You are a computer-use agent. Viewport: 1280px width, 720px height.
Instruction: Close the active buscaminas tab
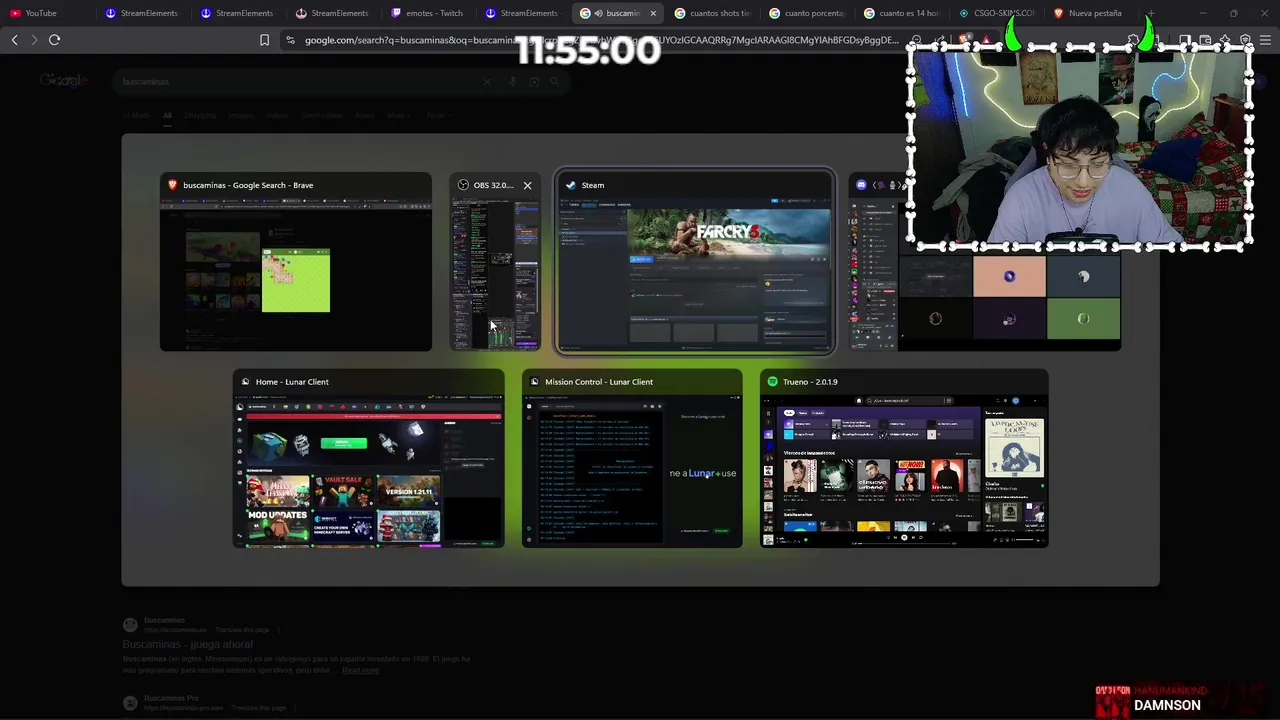click(653, 13)
